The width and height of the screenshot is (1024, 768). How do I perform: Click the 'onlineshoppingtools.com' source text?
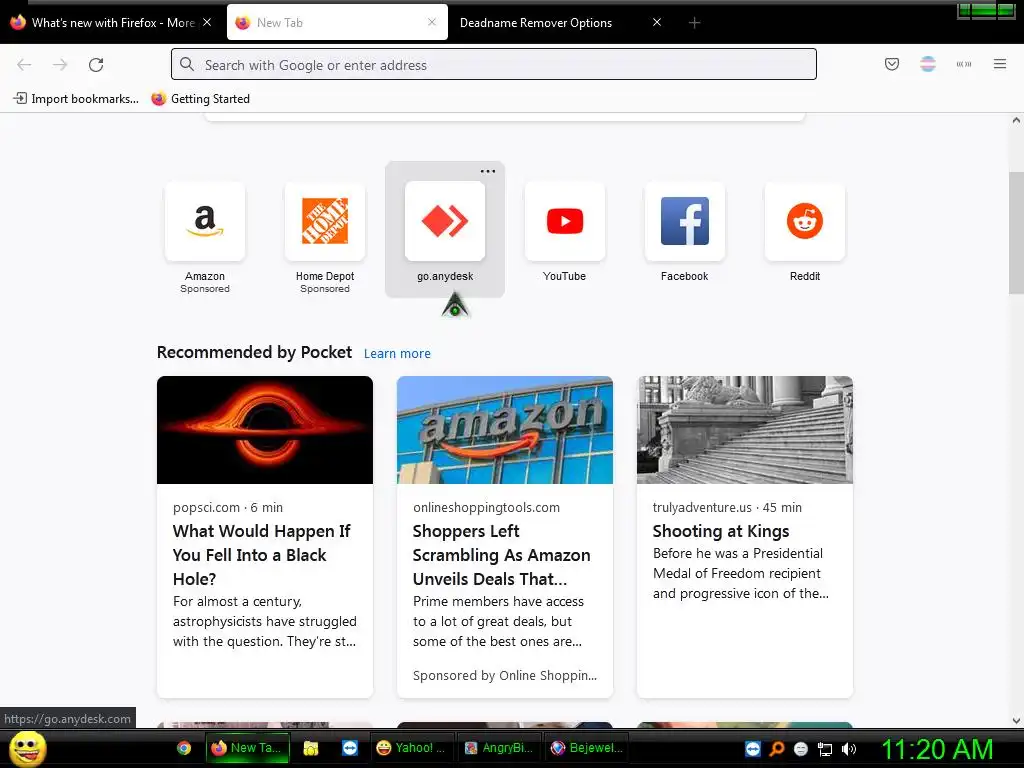point(487,507)
